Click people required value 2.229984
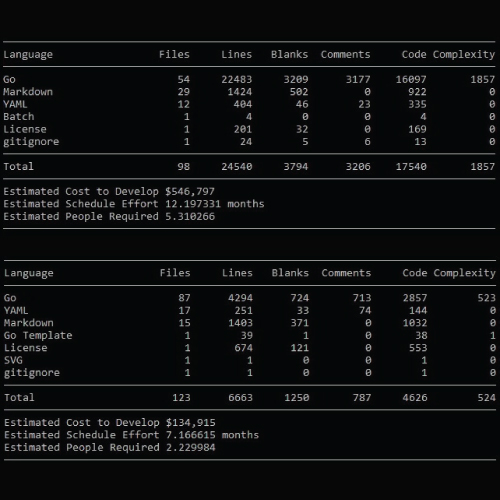 191,447
